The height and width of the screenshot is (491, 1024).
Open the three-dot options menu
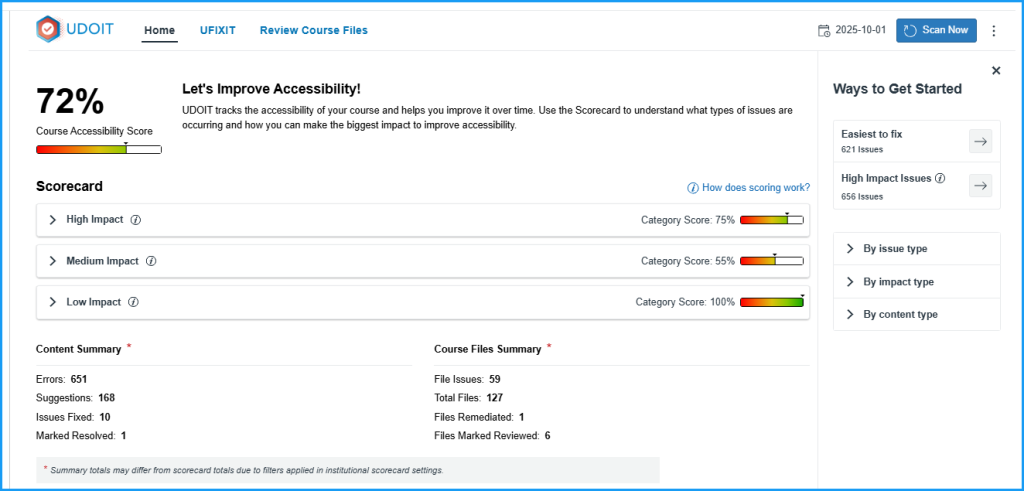[x=993, y=31]
